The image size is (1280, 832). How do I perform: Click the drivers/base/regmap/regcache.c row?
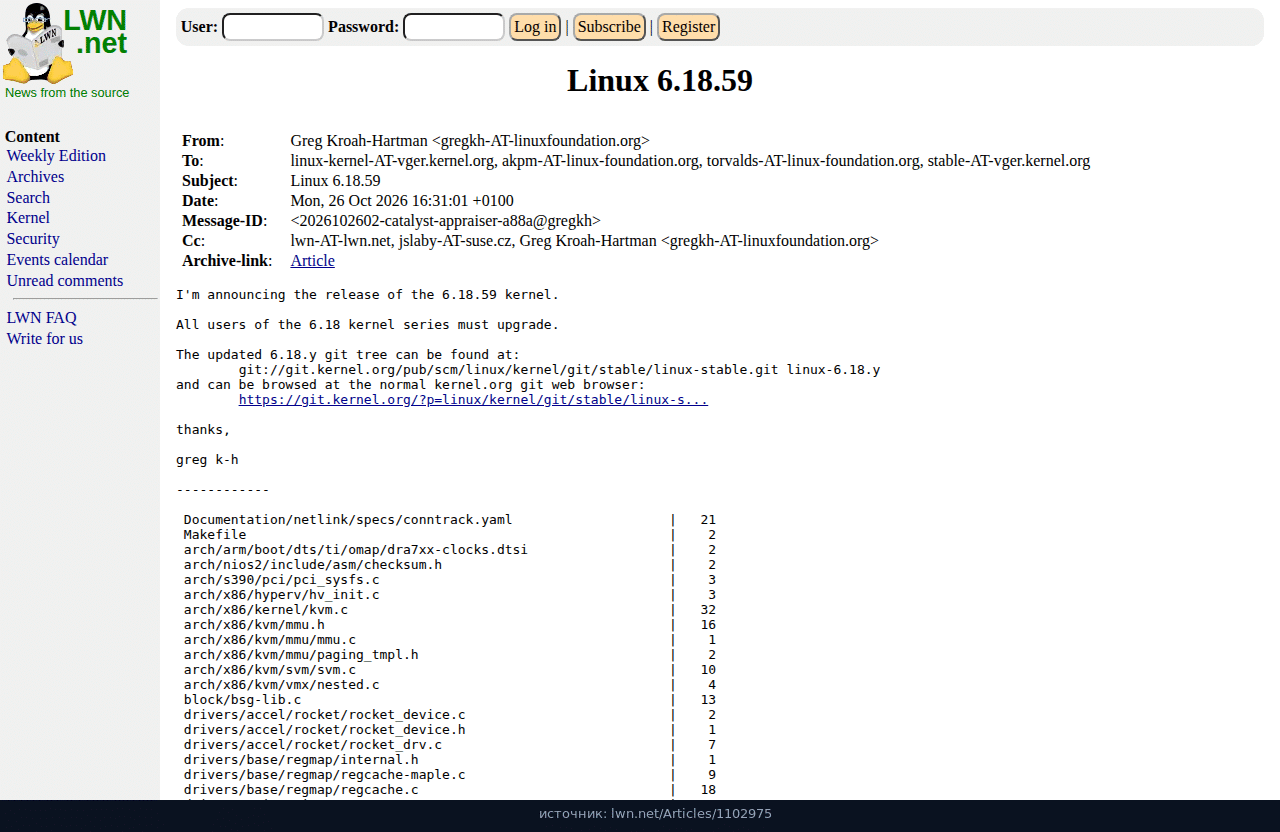pos(450,790)
